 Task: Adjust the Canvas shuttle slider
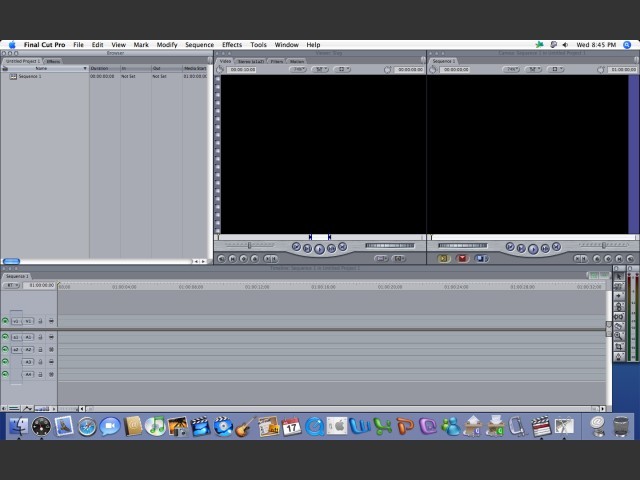coord(604,245)
